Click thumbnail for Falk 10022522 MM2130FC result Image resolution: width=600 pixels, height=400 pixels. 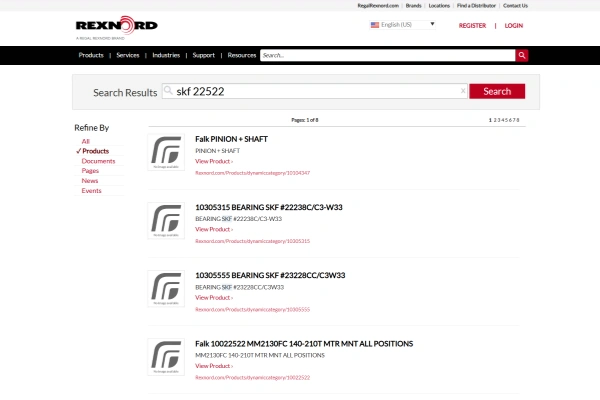[166, 357]
